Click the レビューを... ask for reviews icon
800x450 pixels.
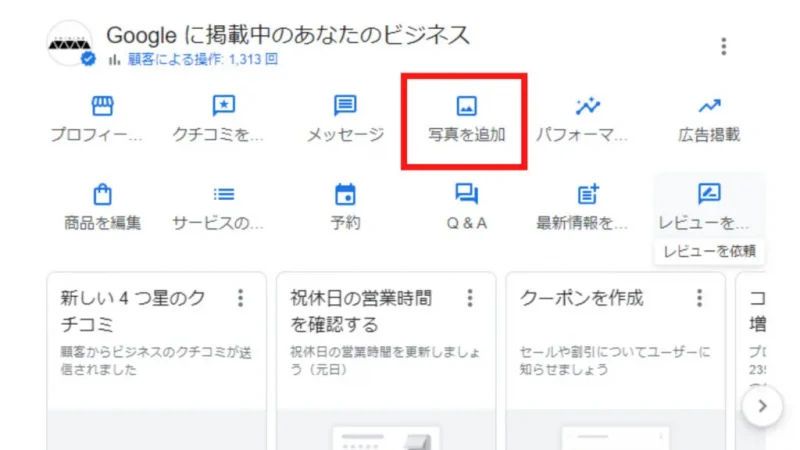pos(709,194)
